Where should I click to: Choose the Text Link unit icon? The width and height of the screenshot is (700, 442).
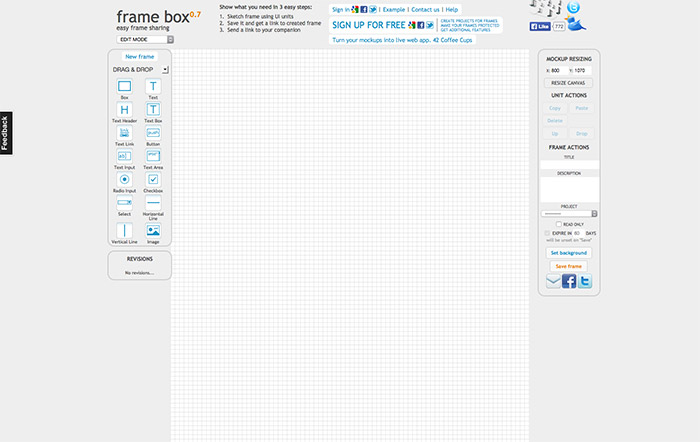coord(125,132)
